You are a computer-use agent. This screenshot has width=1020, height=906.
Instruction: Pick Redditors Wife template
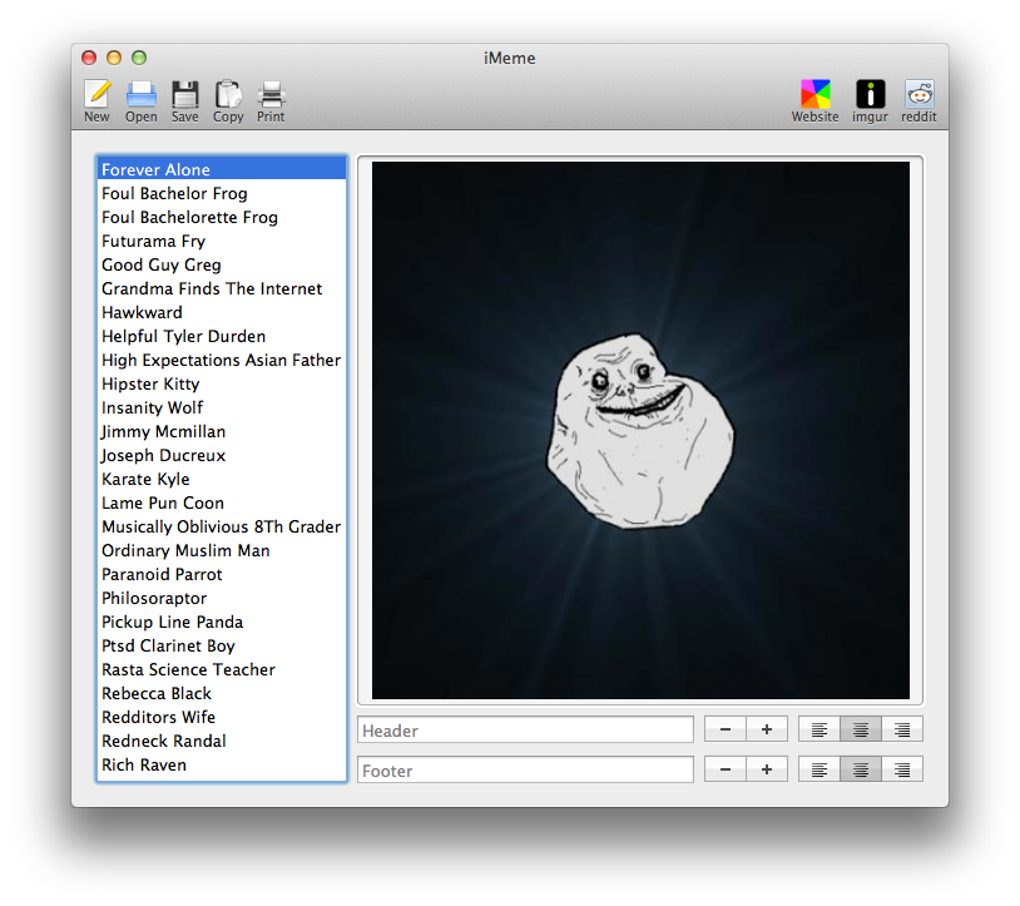[222, 717]
